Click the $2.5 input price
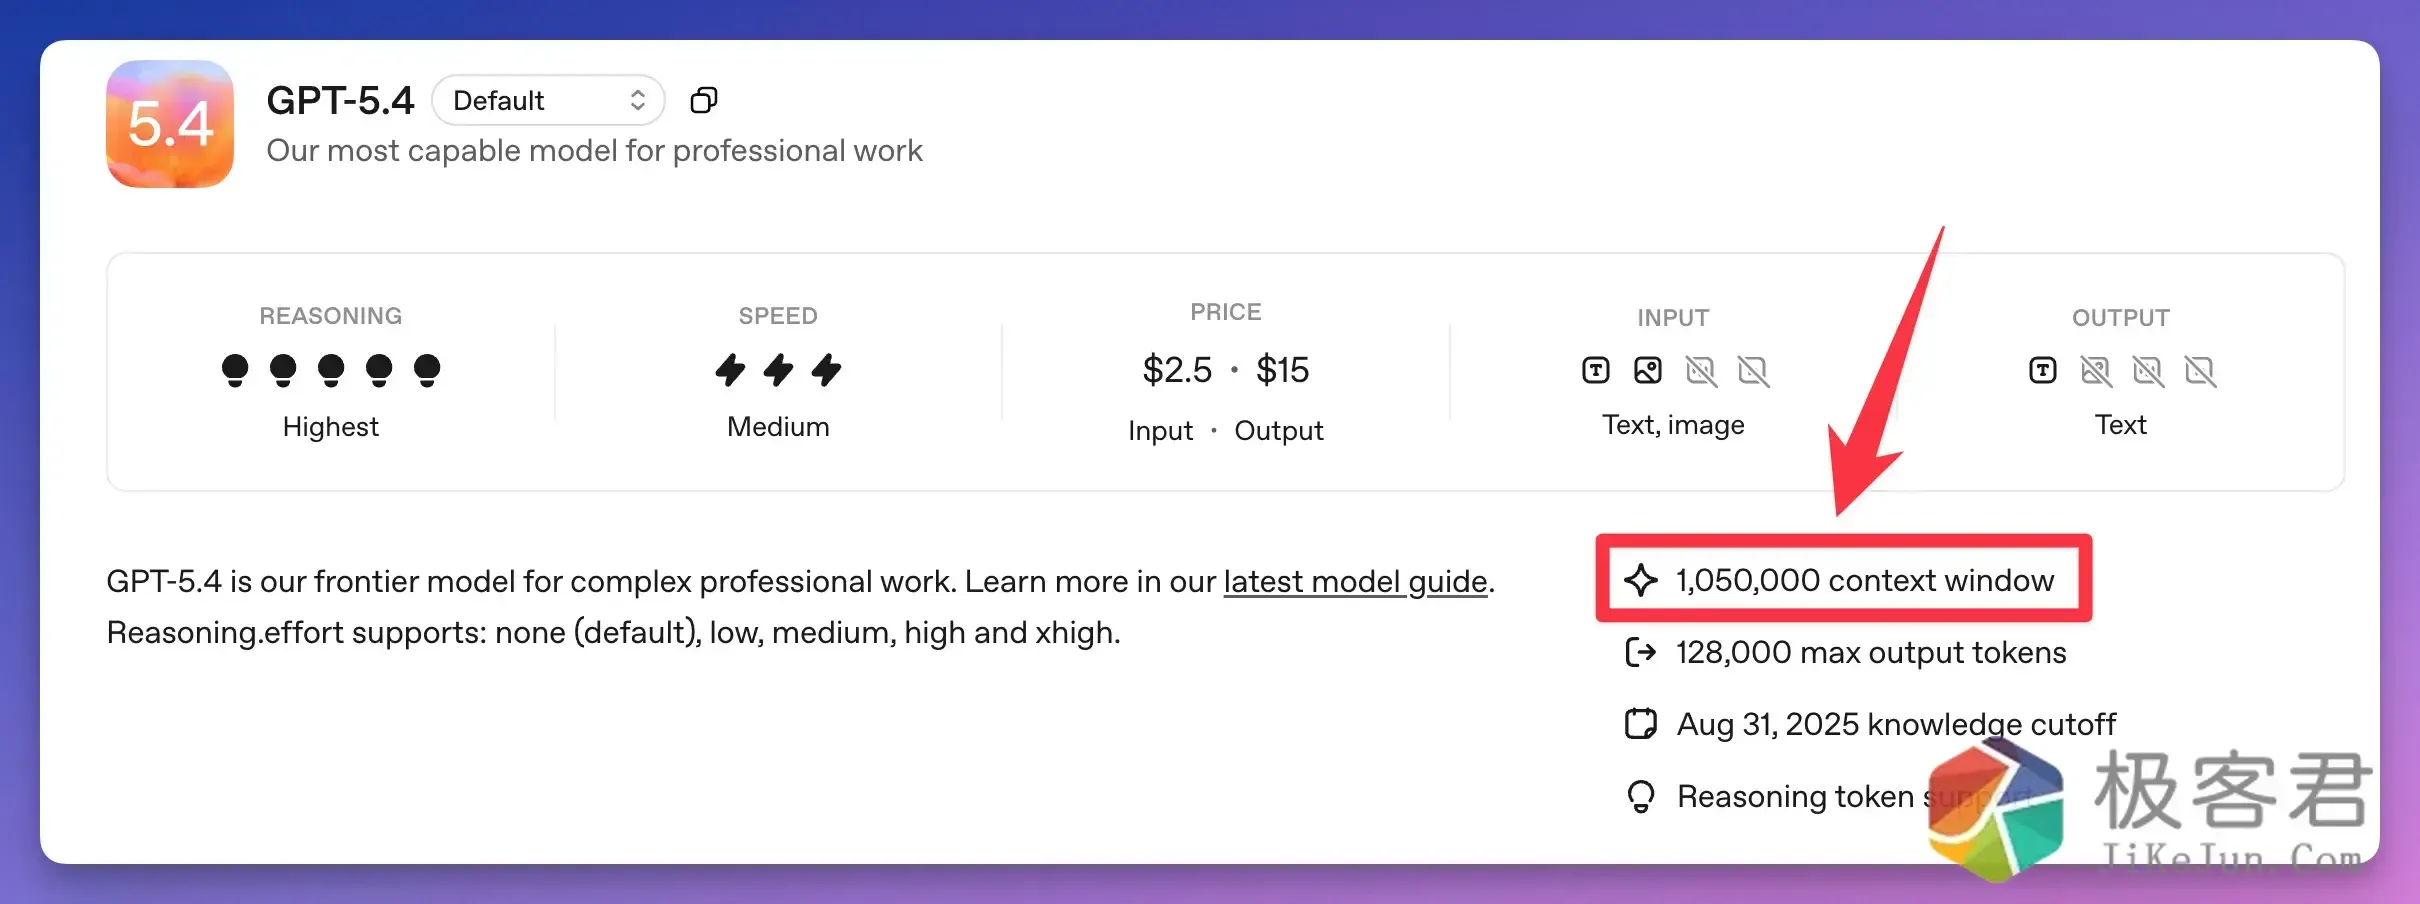 pyautogui.click(x=1177, y=370)
